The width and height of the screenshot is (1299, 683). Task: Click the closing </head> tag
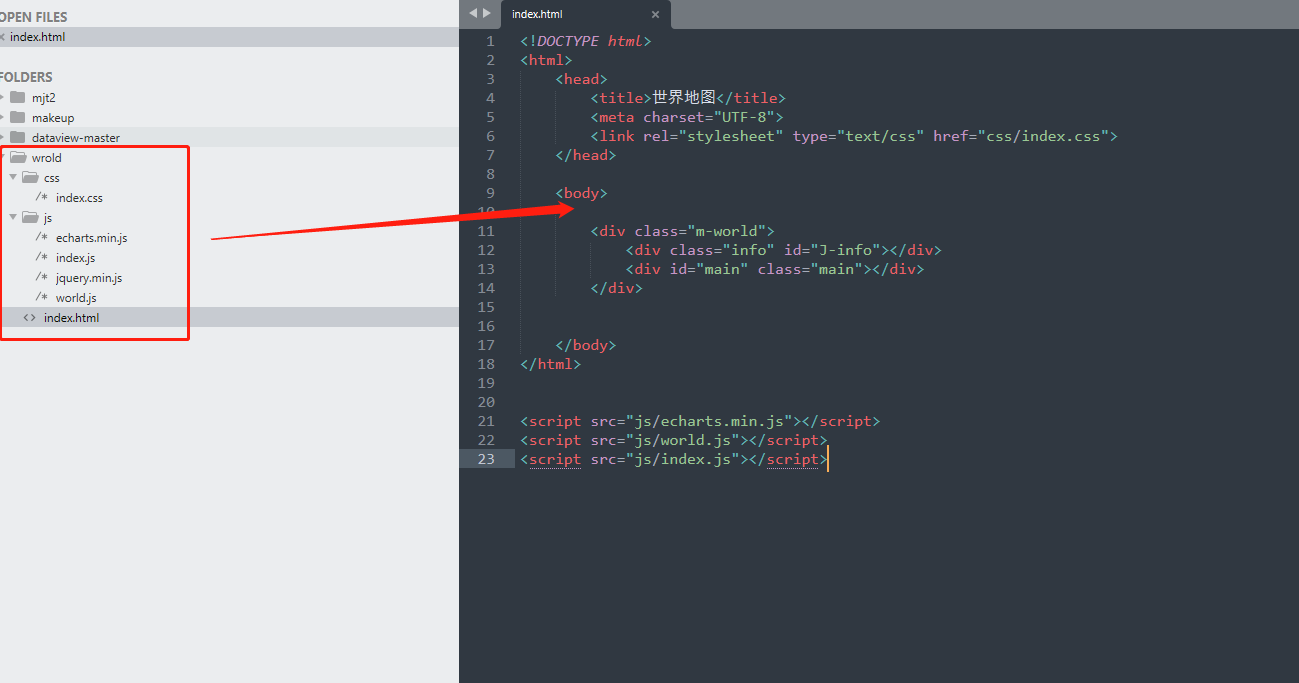586,155
